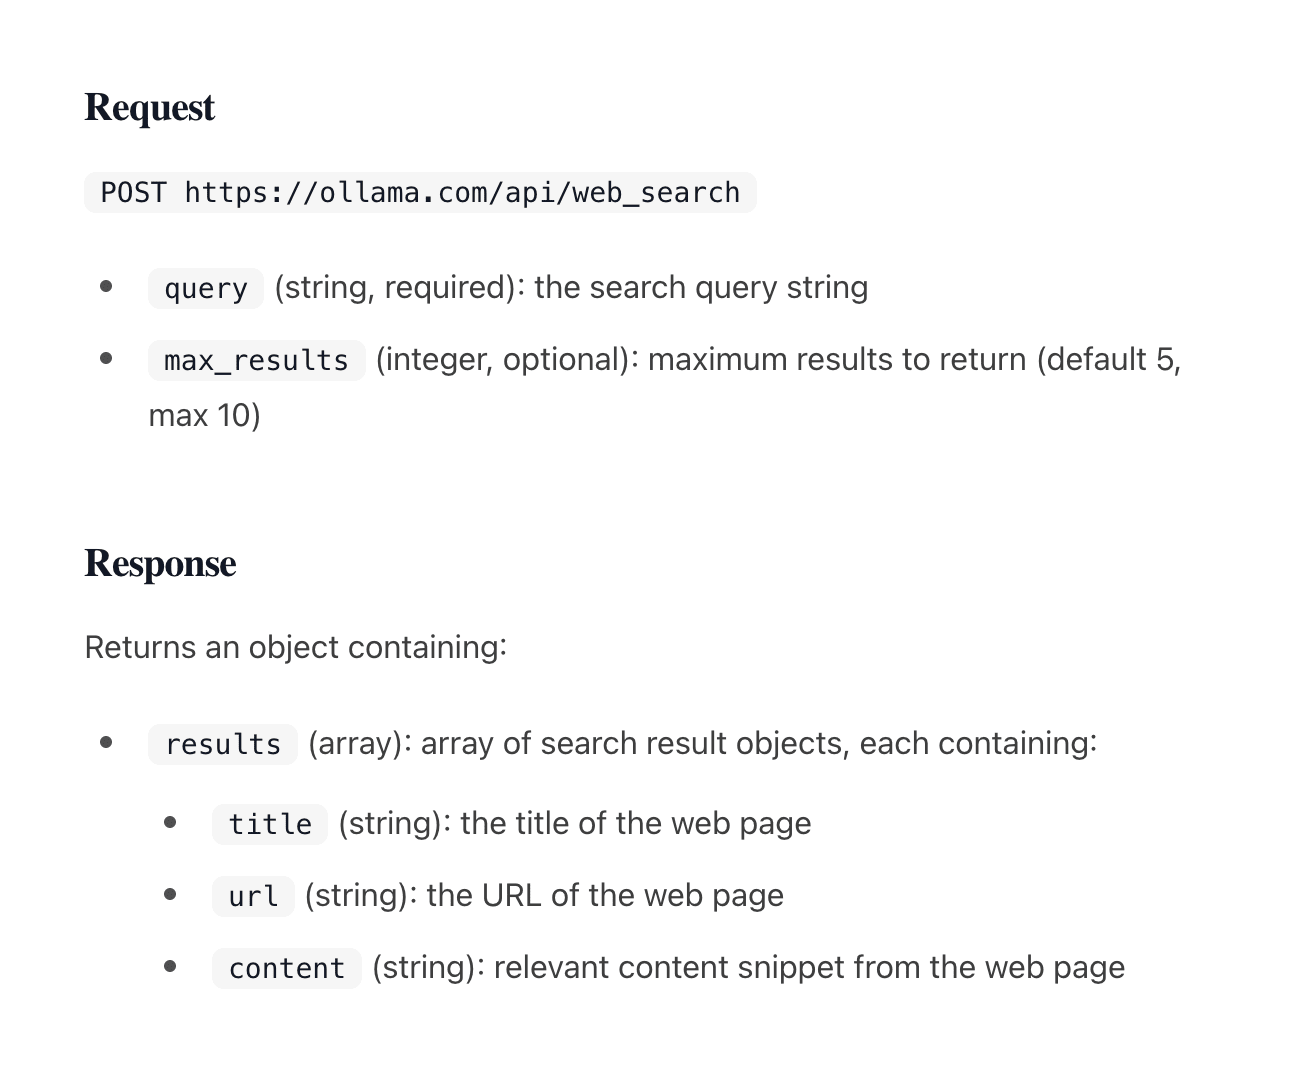
Task: Select the max_results parameter code label
Action: click(257, 360)
